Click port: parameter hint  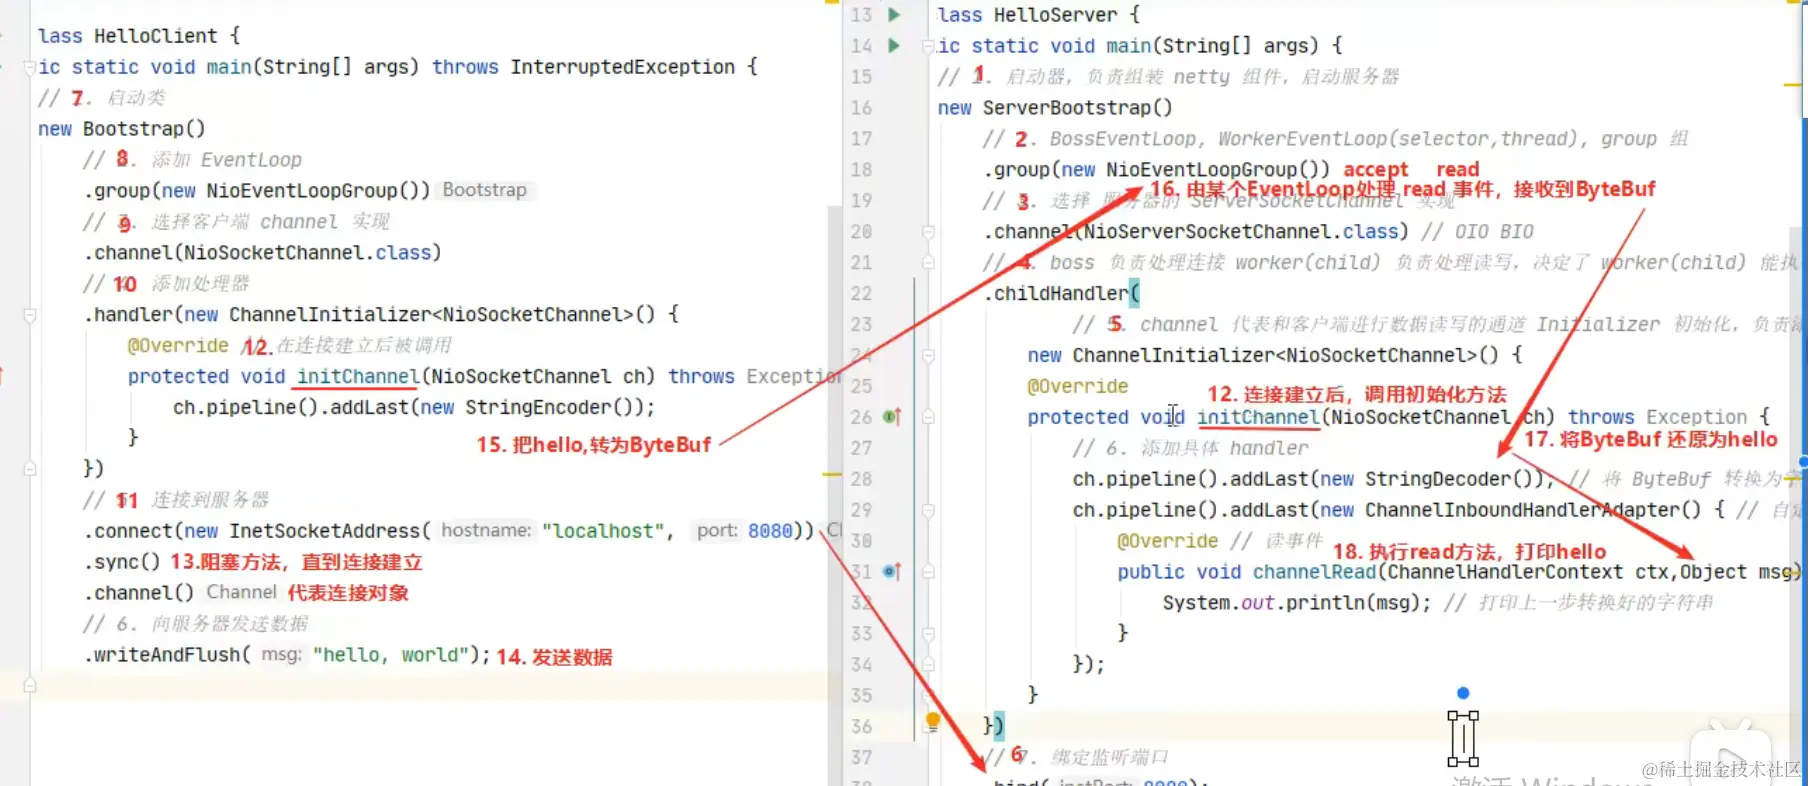[x=718, y=531]
